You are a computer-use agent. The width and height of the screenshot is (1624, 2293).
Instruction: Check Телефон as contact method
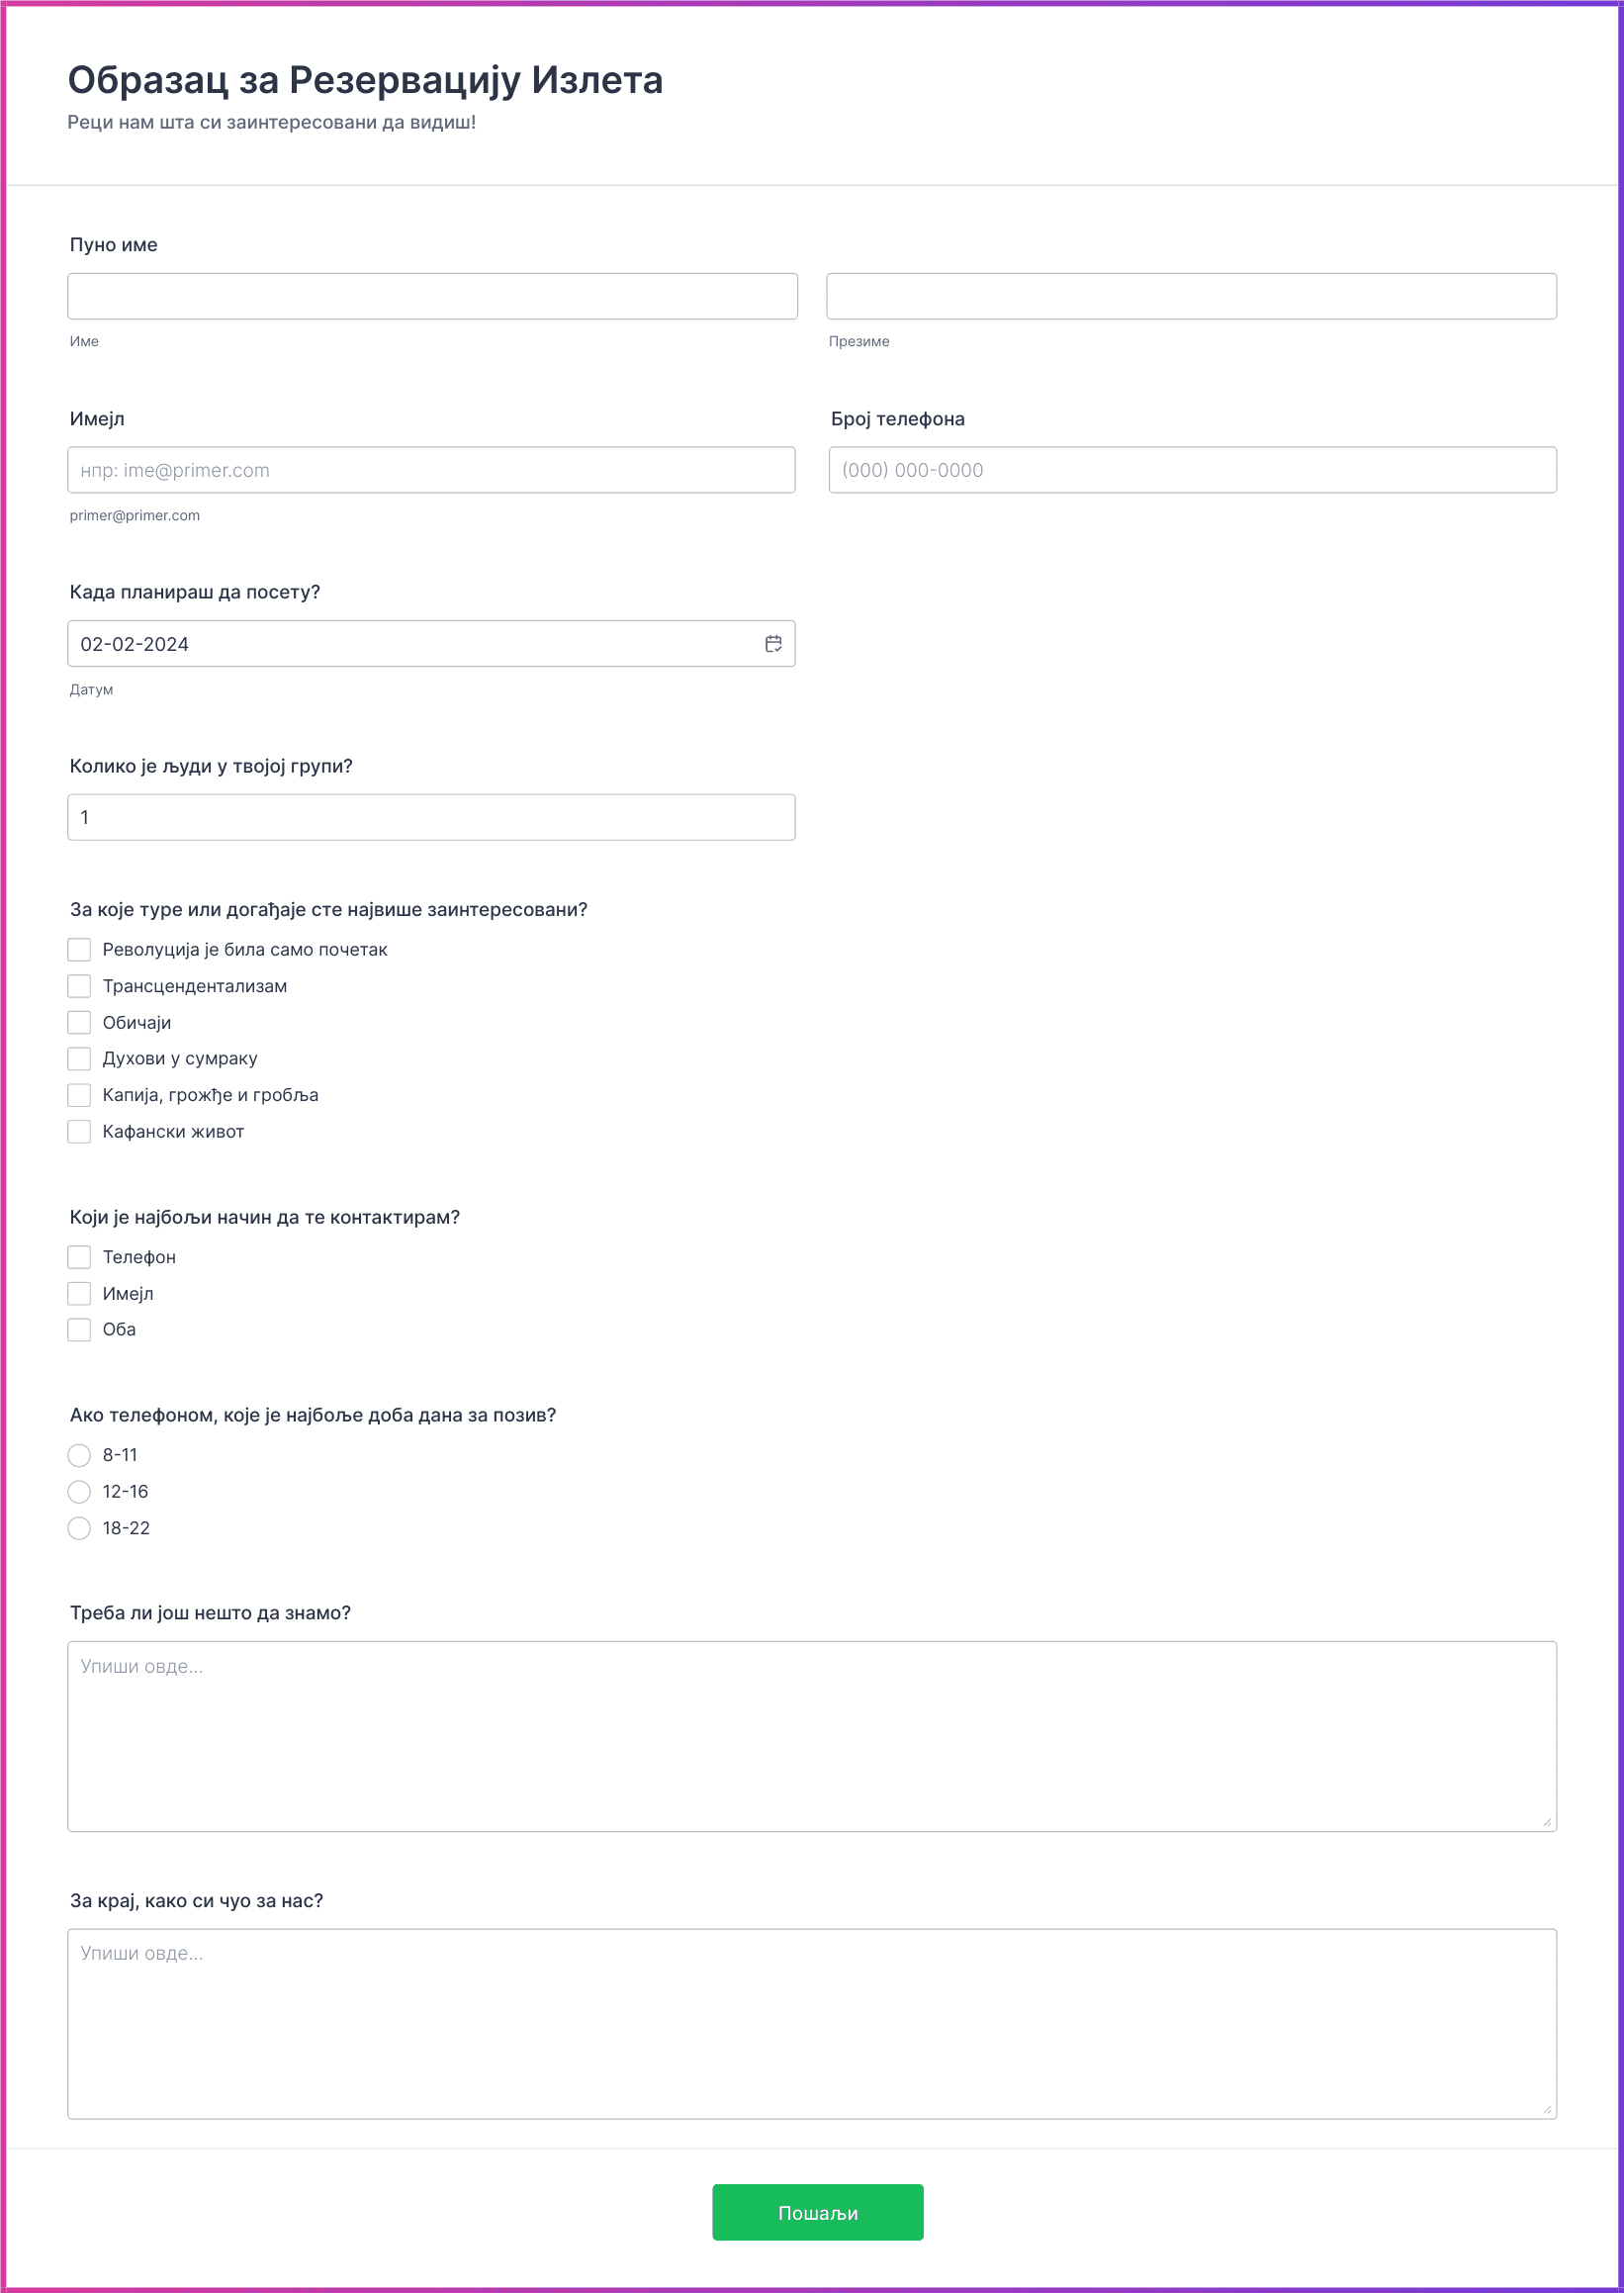(x=79, y=1257)
